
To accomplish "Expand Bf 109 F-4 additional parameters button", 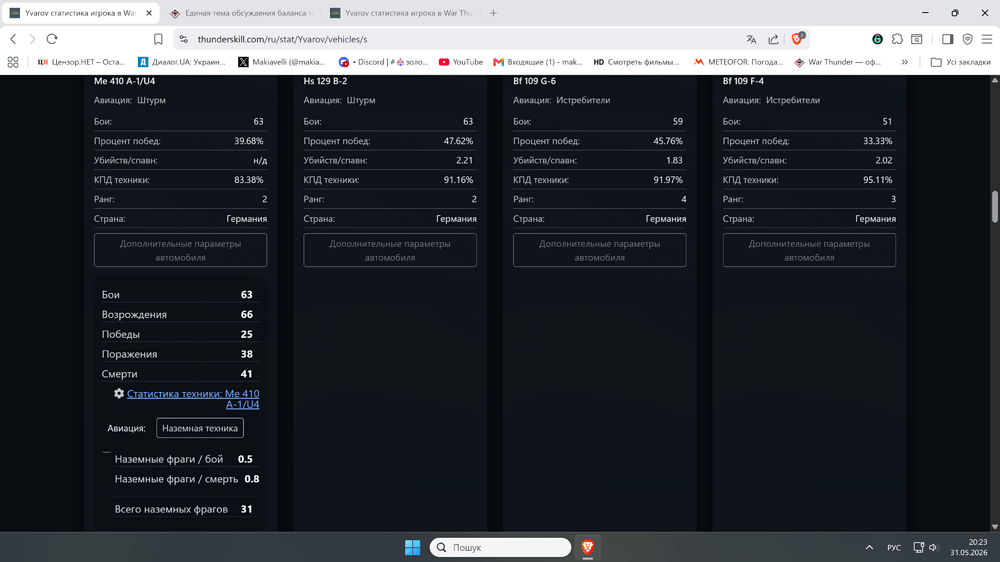I will pos(809,250).
